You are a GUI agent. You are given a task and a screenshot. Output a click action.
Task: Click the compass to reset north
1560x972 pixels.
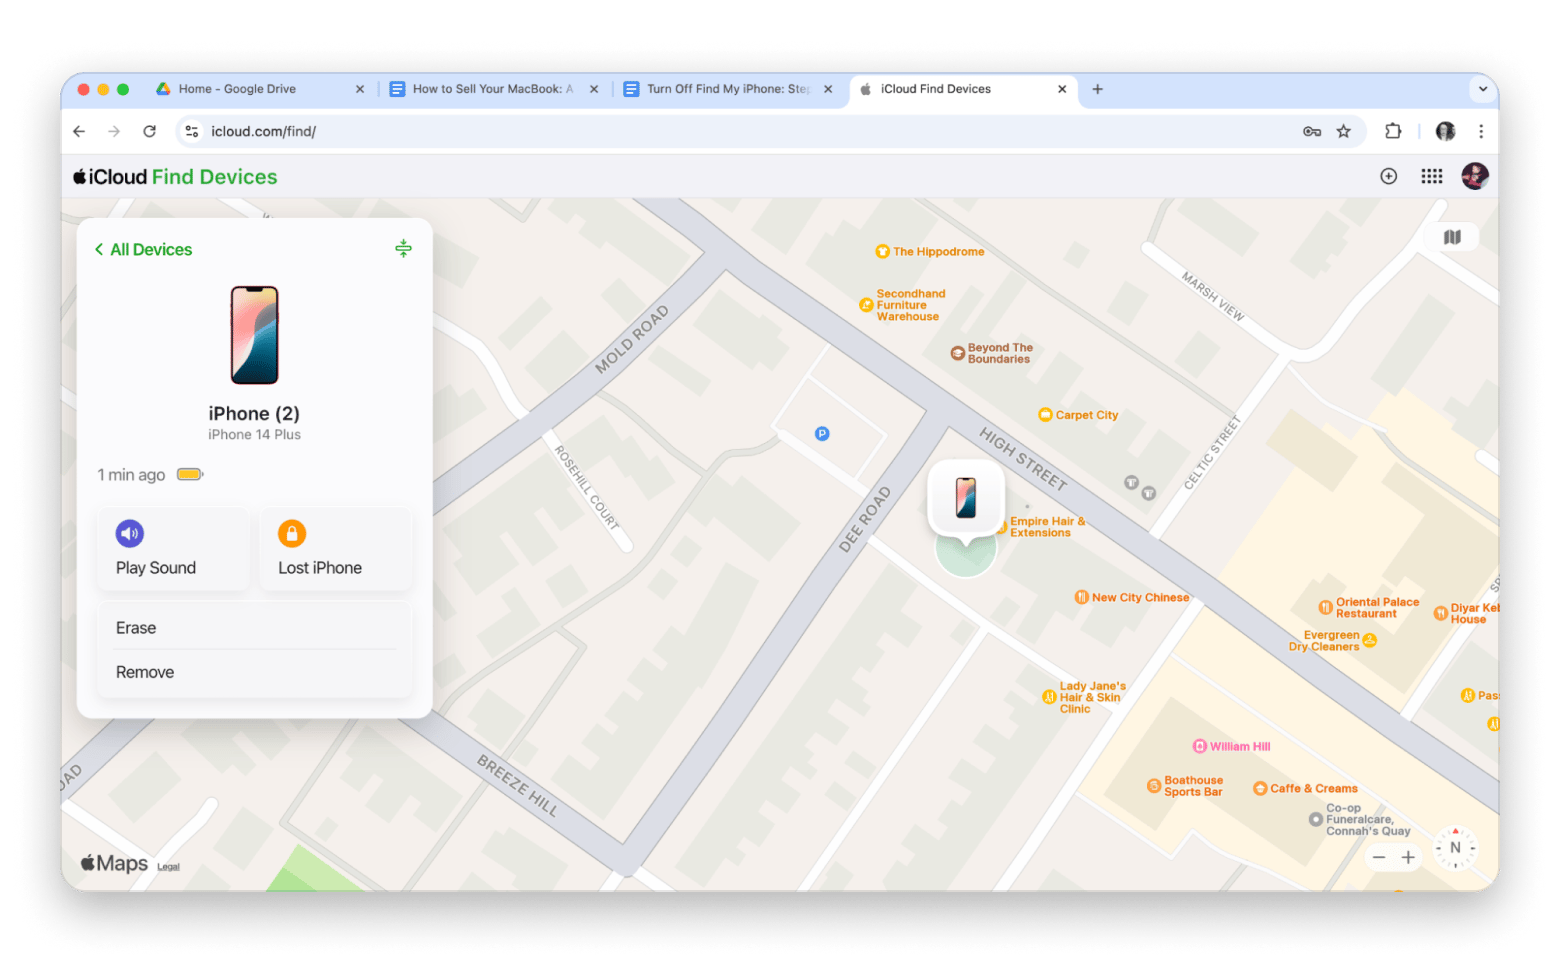1455,848
